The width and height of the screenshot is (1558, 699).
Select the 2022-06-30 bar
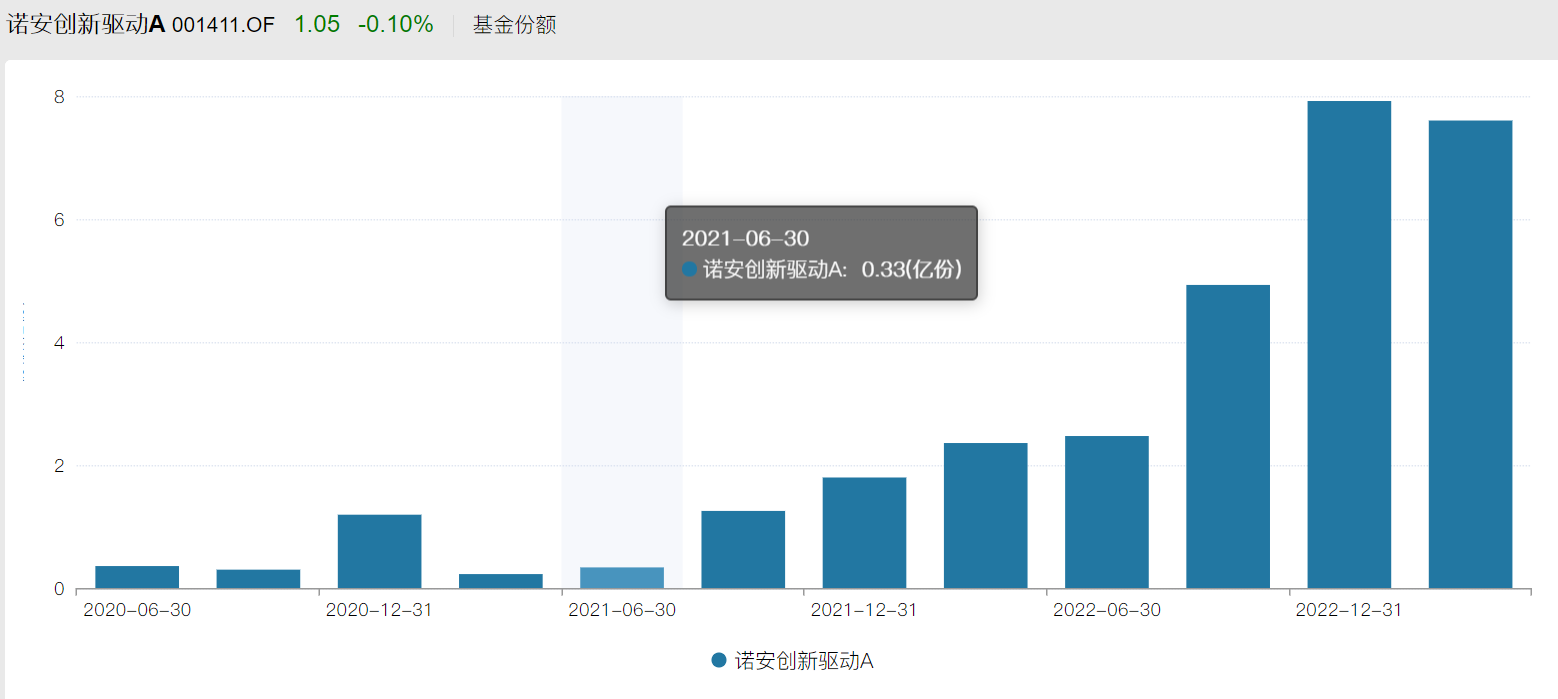[x=1107, y=512]
